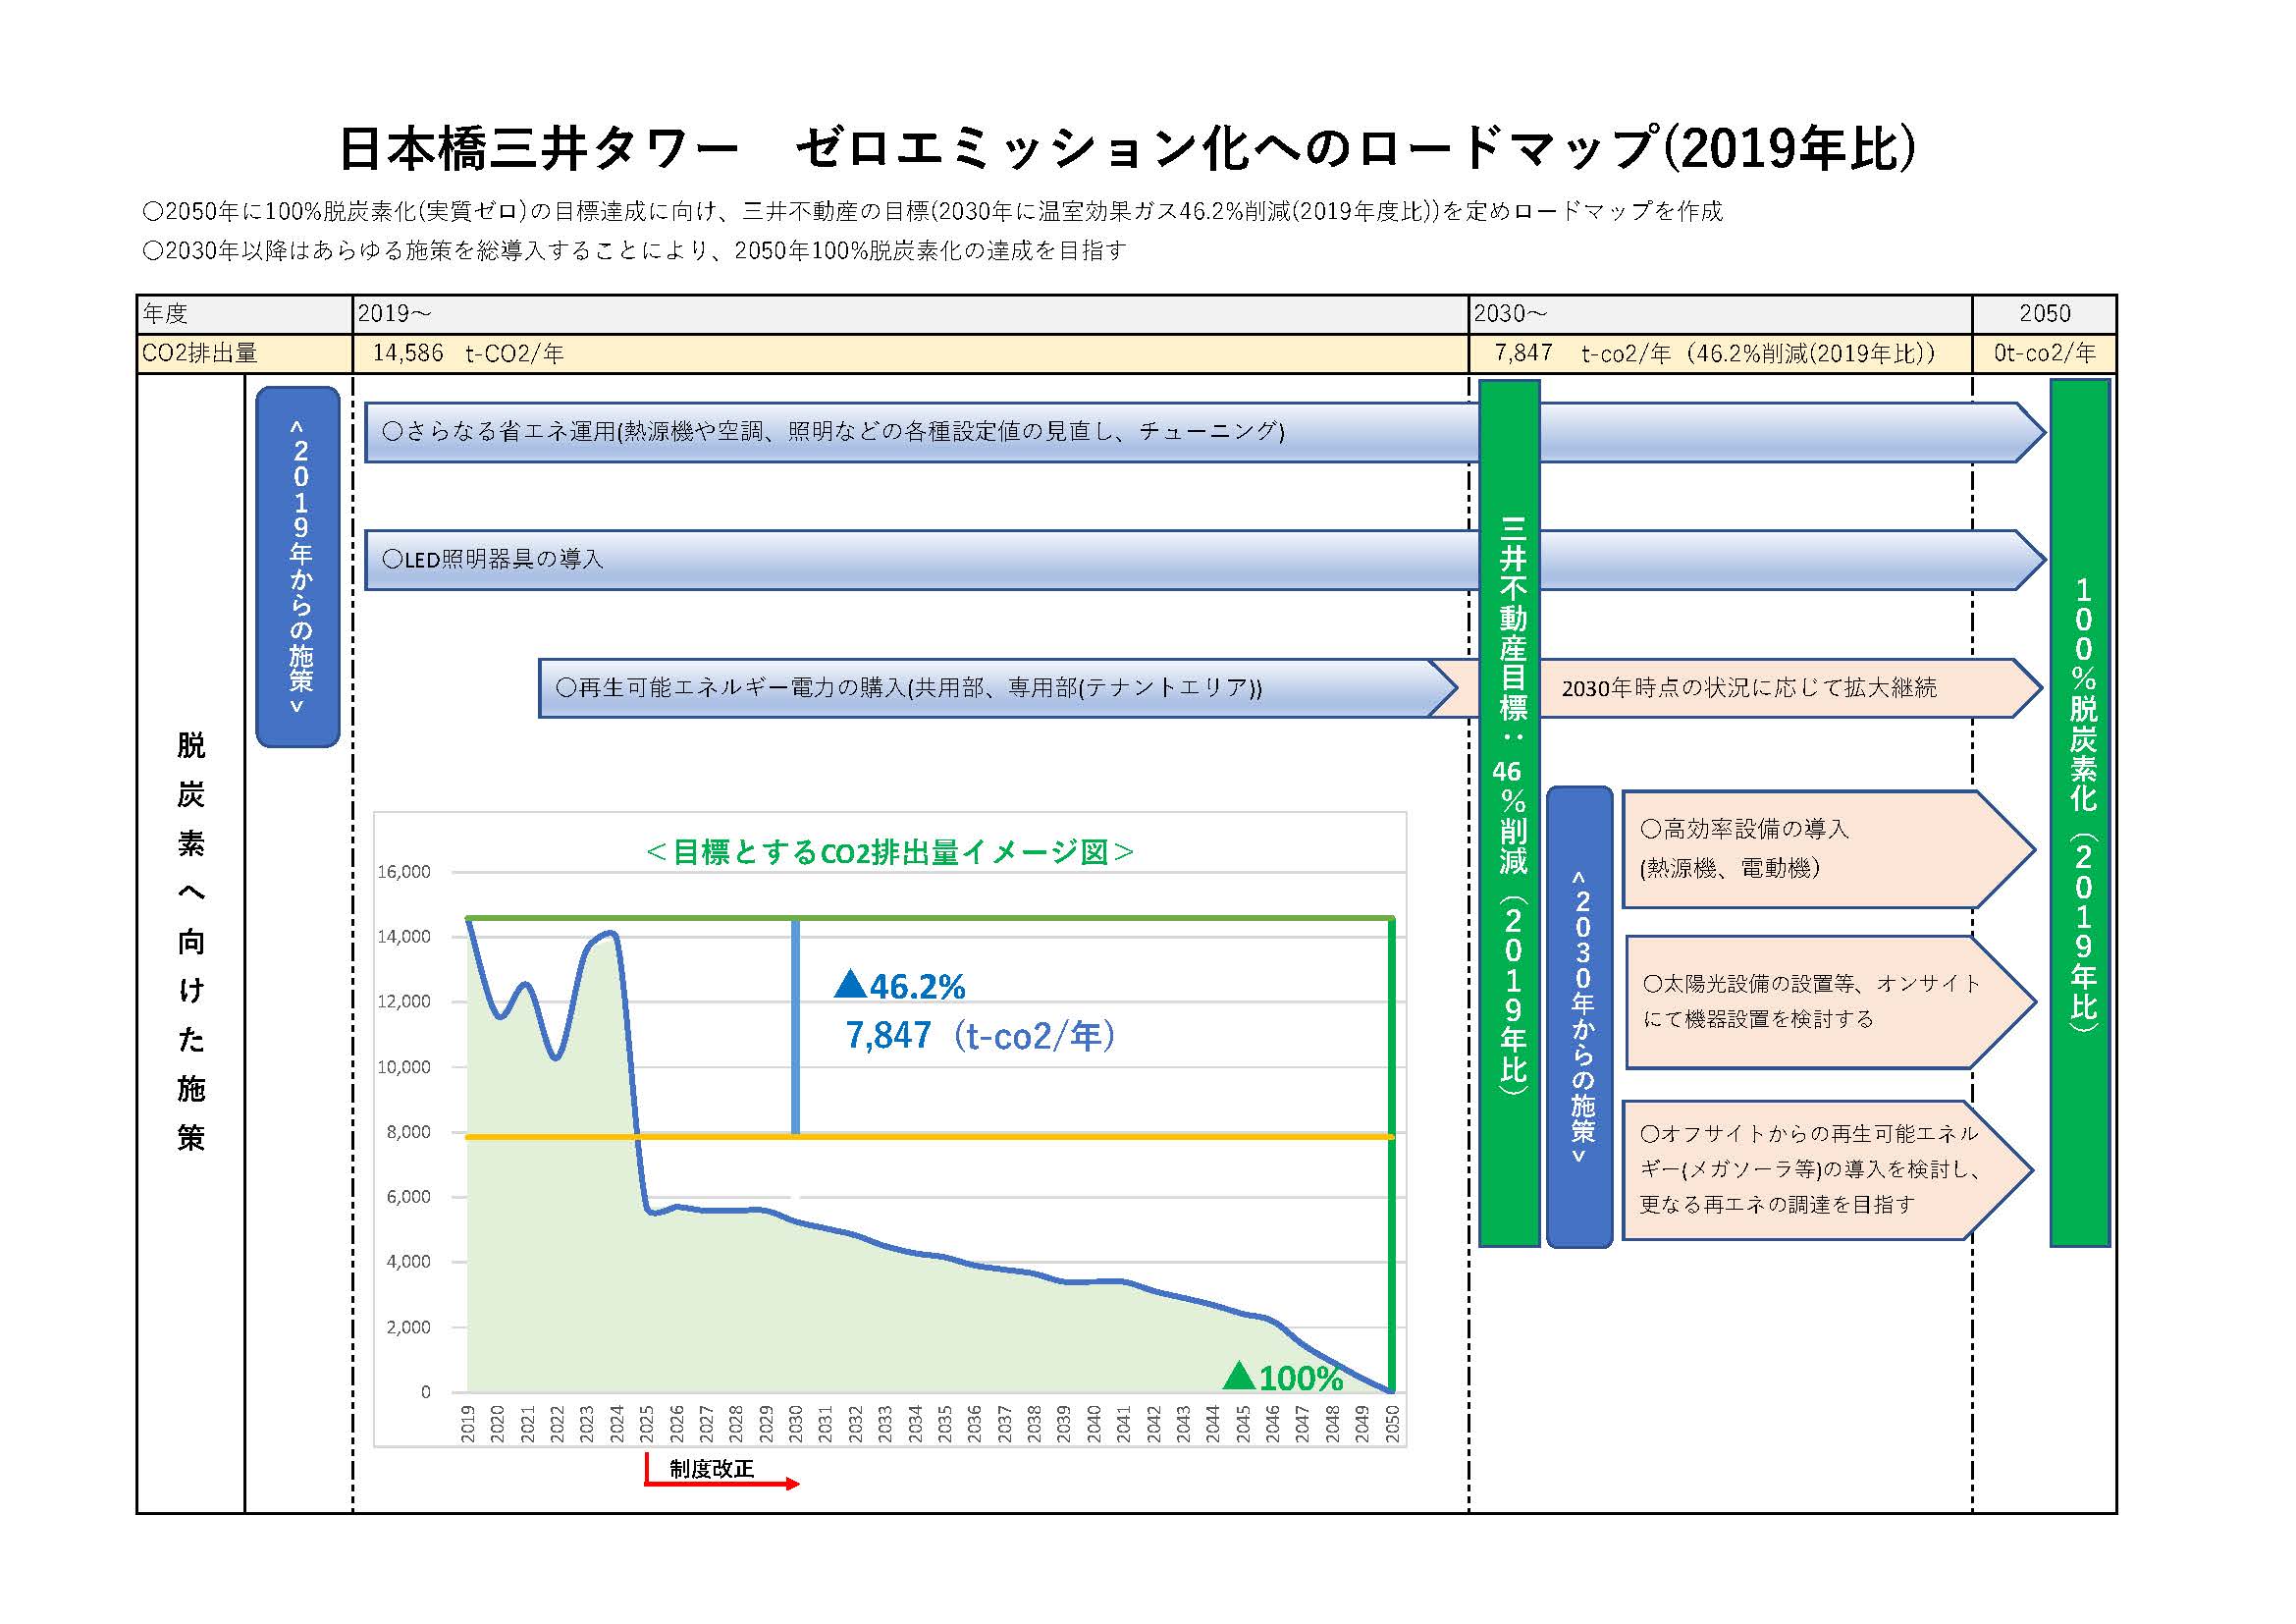
Task: Click the 目標とするCO2排出量イメージ図 chart title
Action: tap(890, 851)
